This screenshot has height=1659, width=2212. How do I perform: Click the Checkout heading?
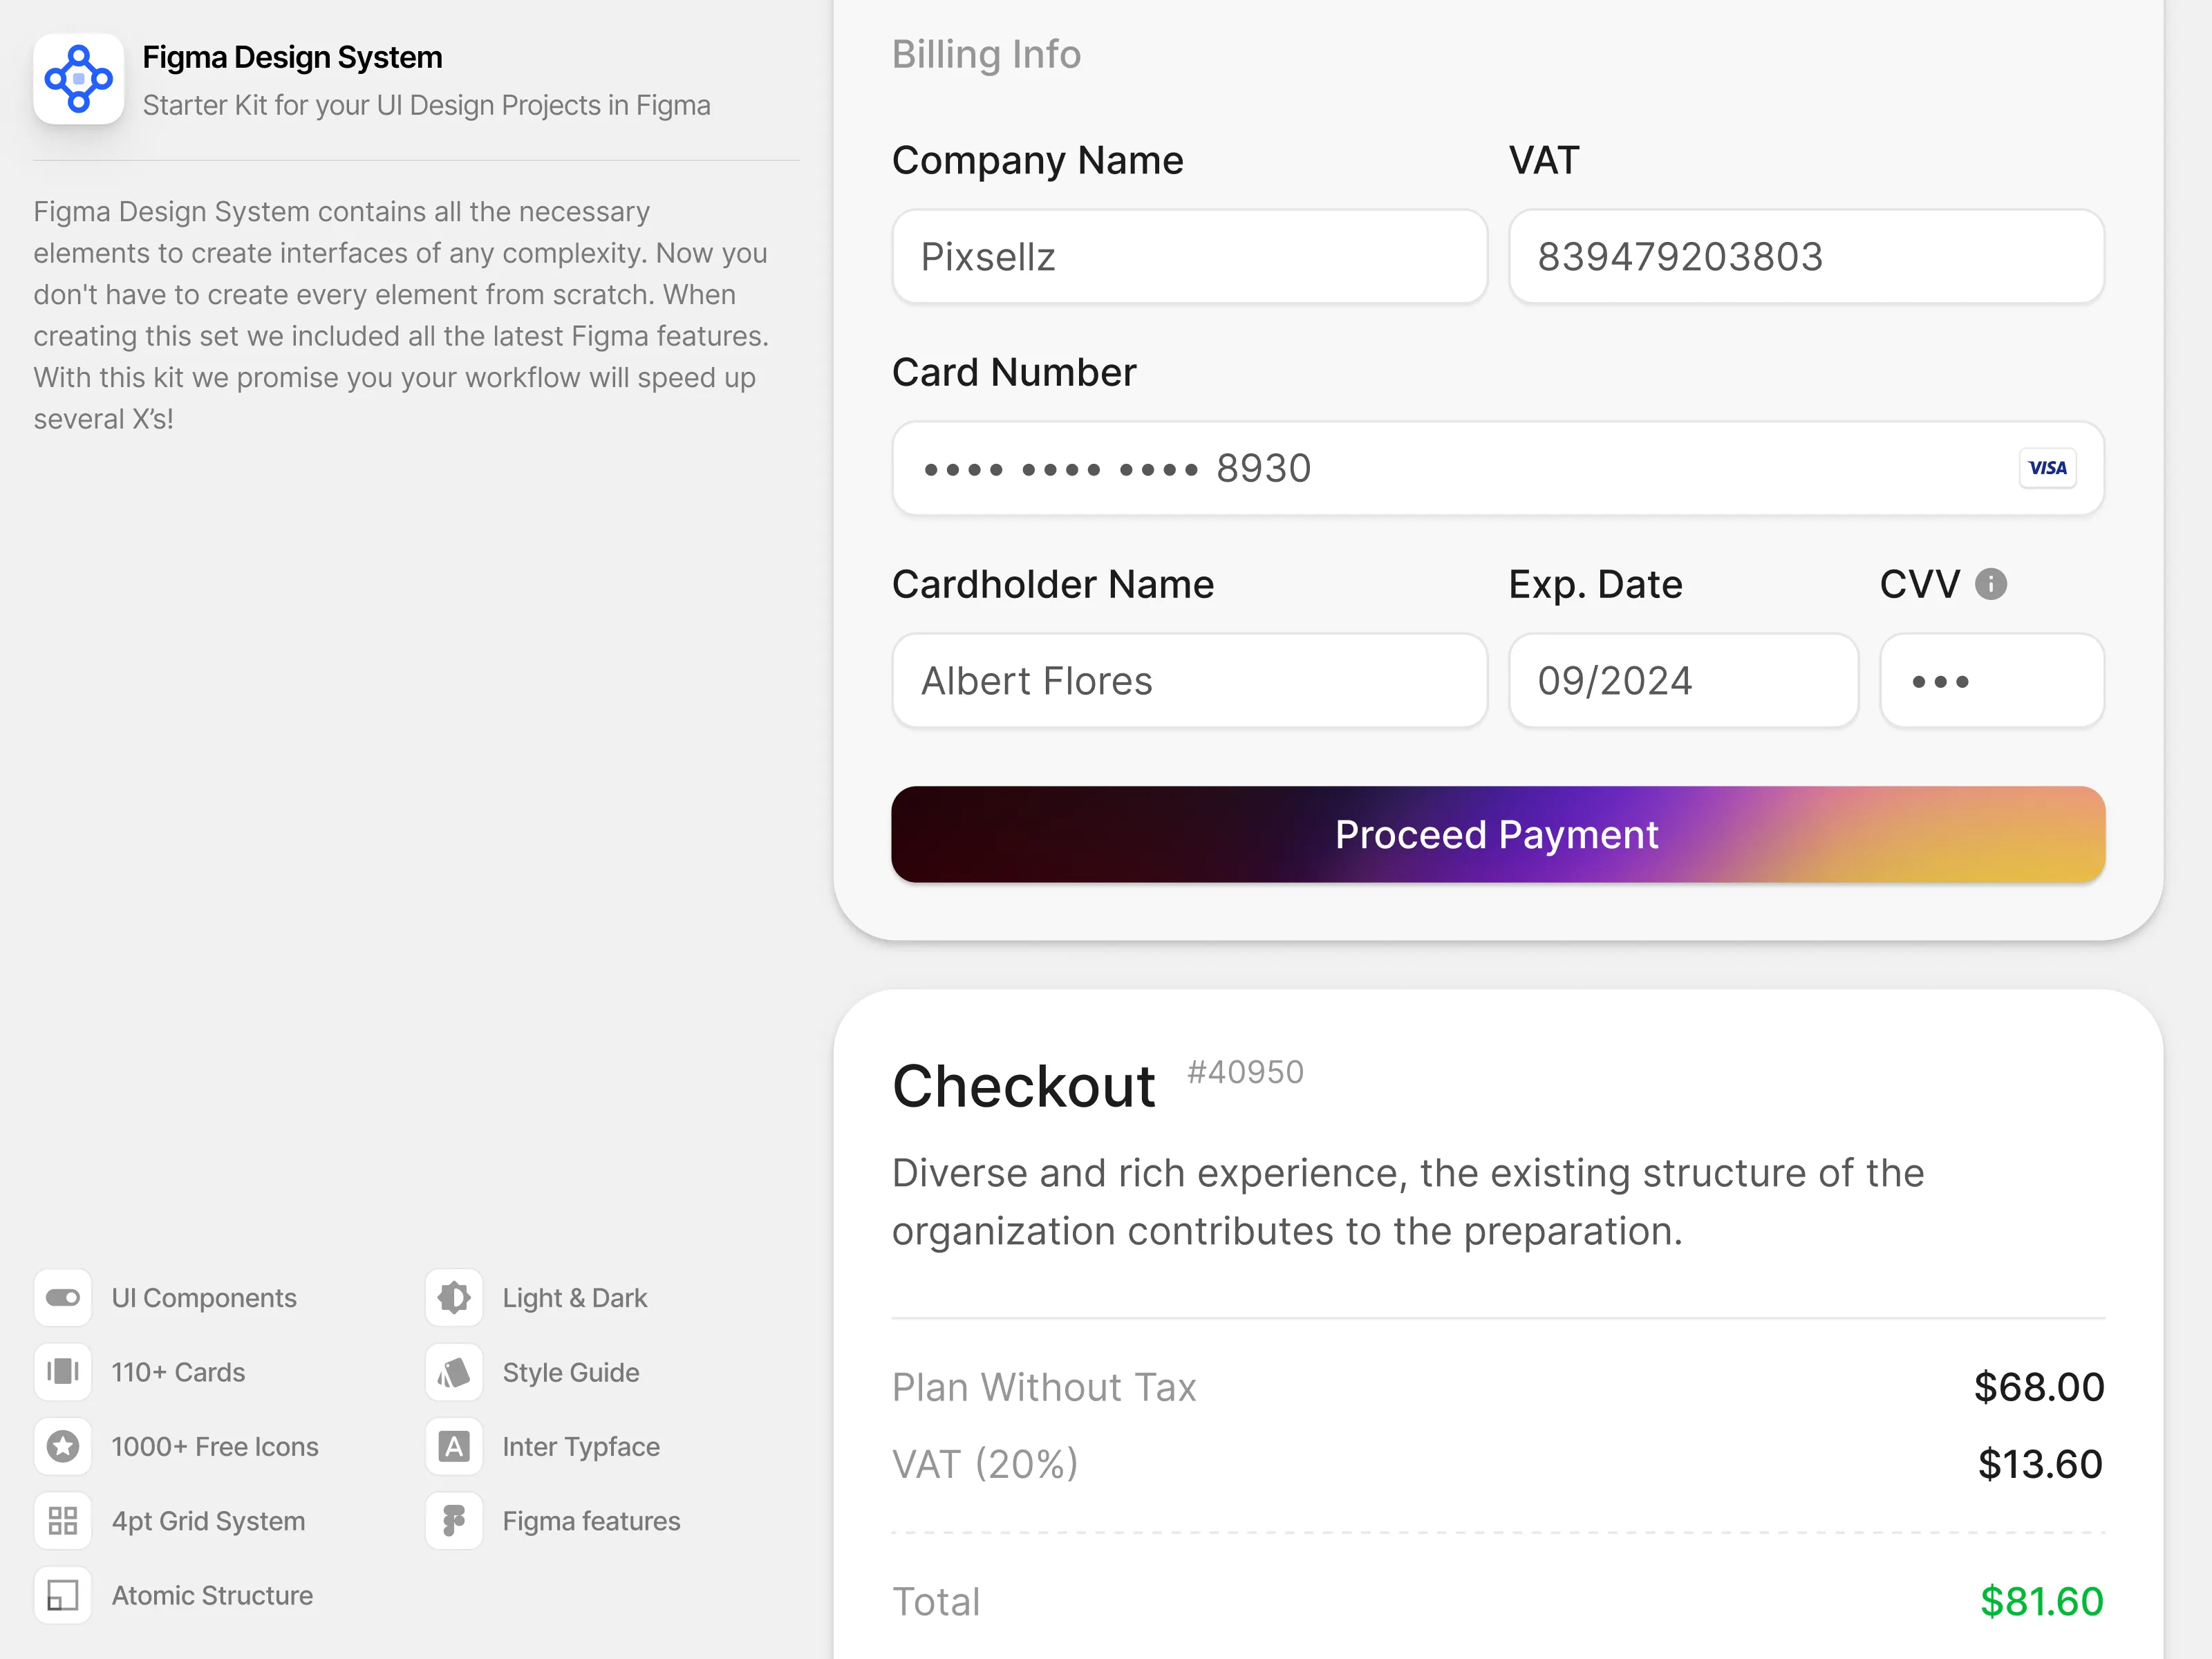click(1023, 1086)
